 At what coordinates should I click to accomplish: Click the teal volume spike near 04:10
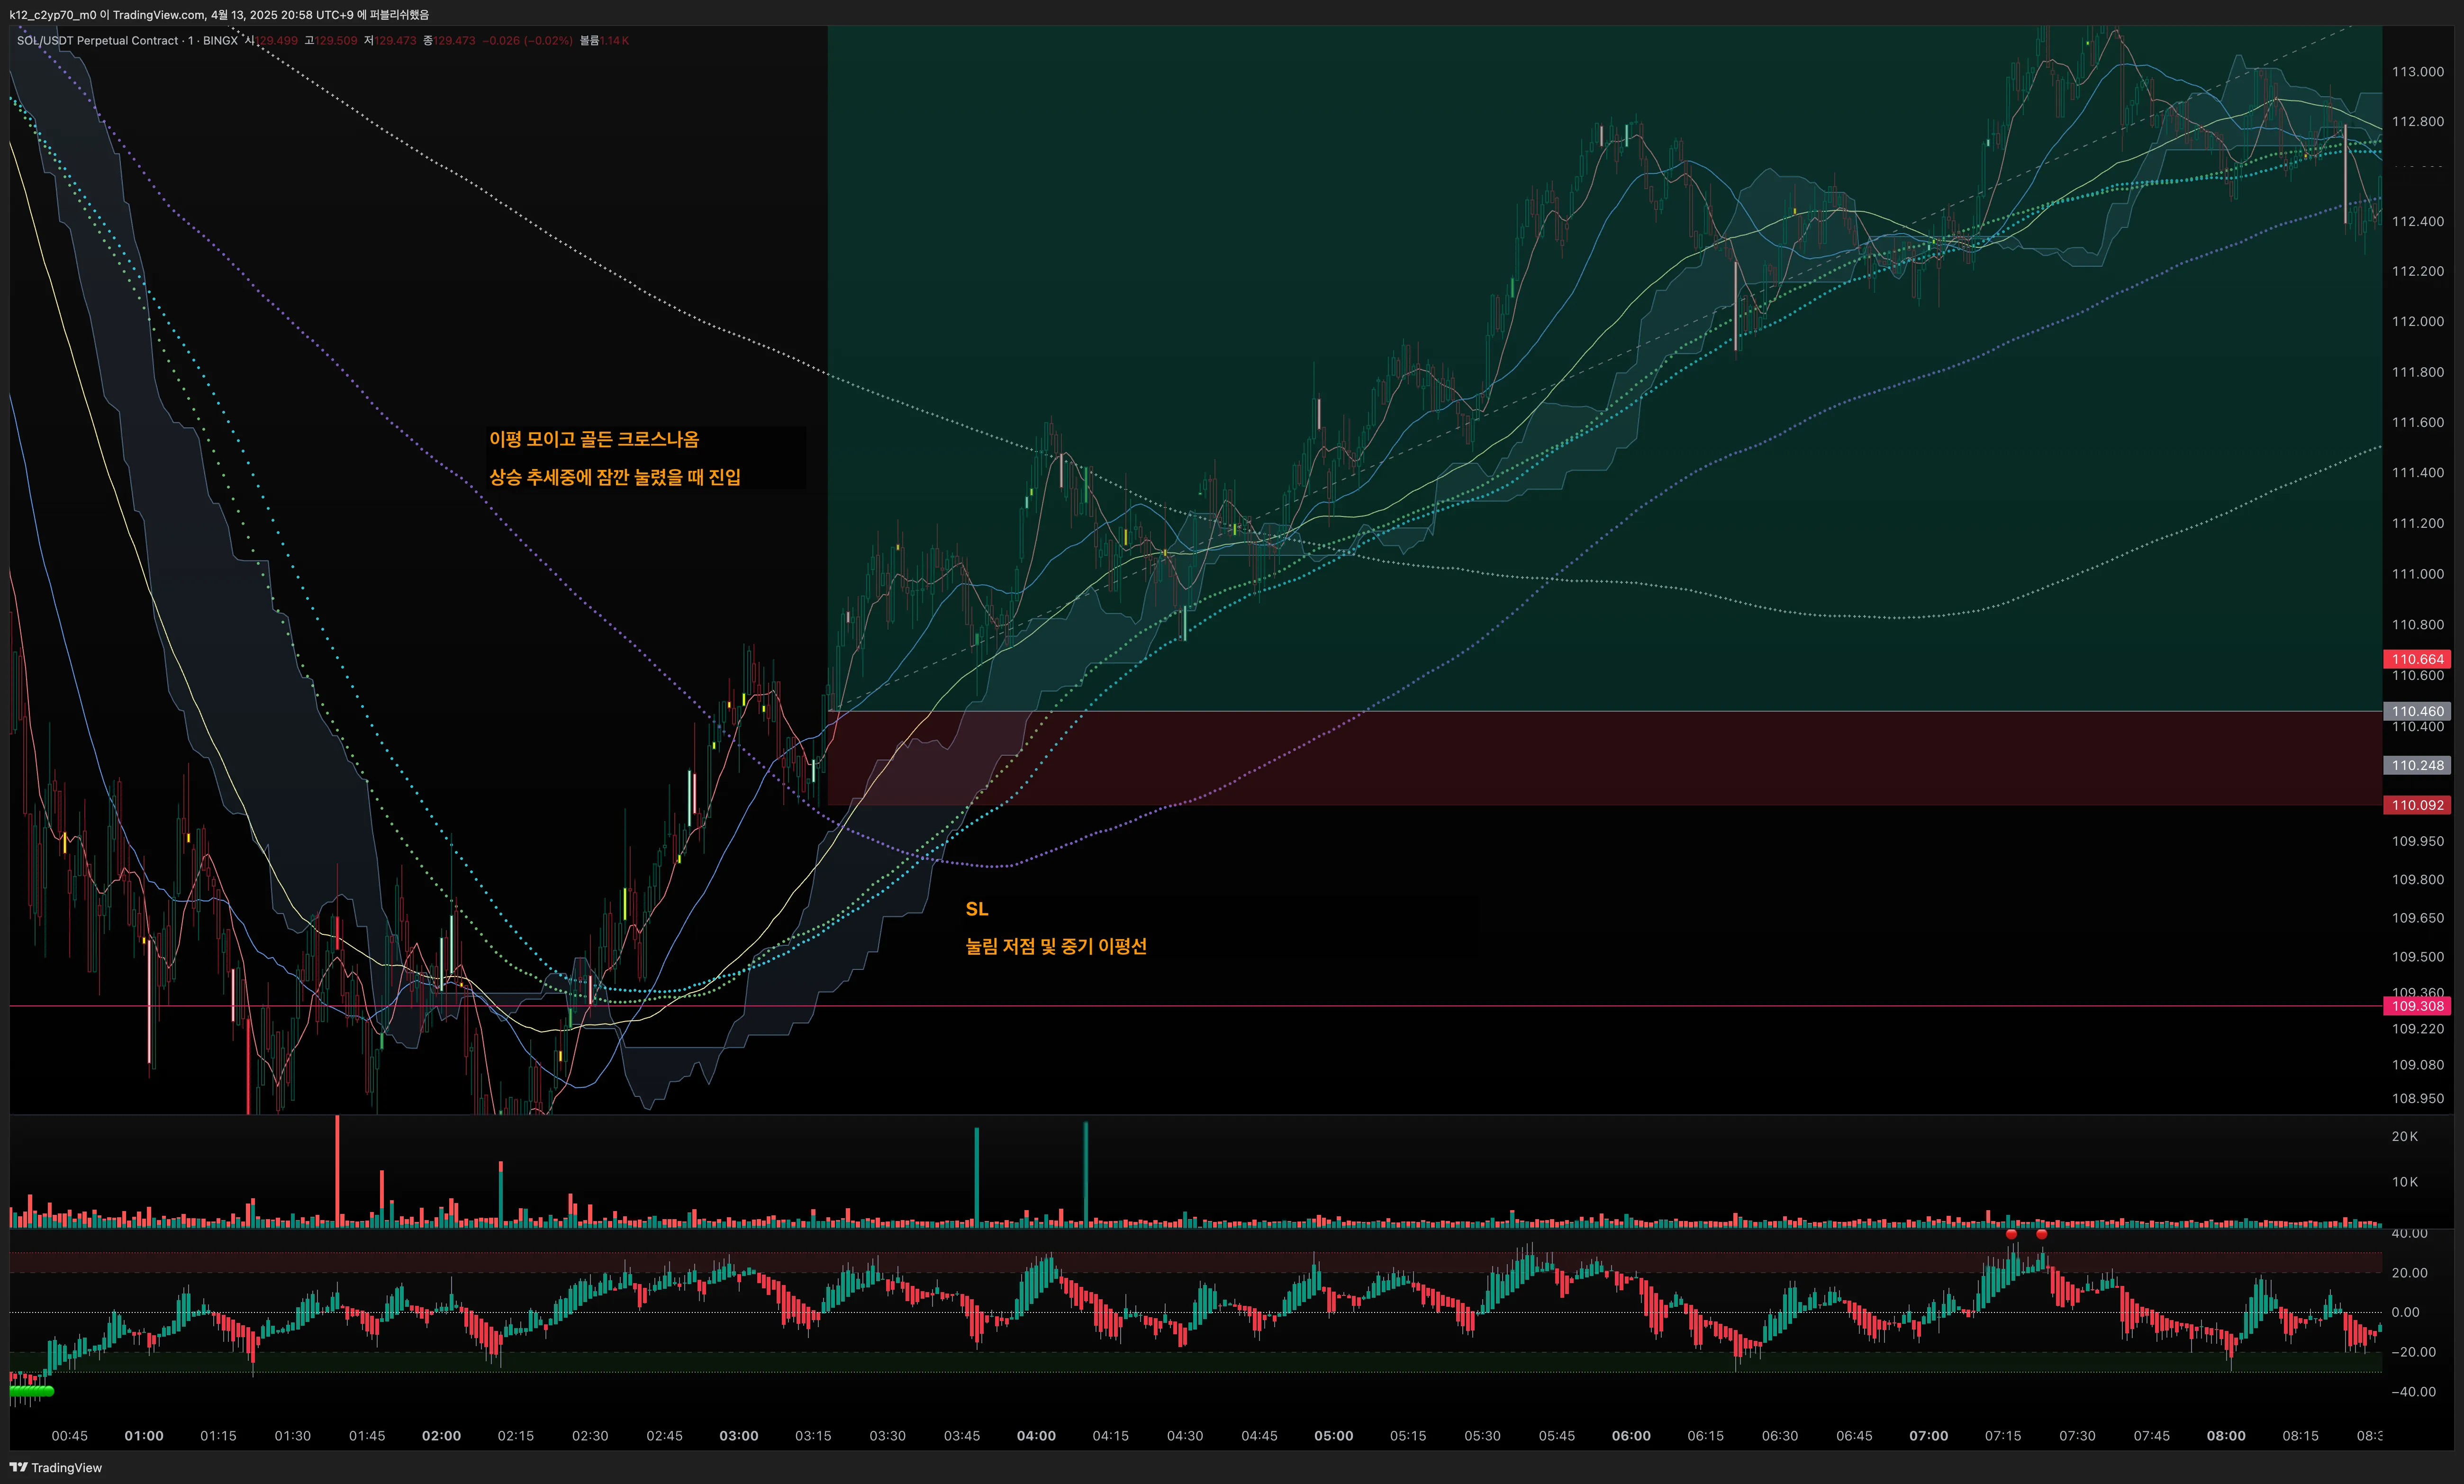coord(1086,1174)
